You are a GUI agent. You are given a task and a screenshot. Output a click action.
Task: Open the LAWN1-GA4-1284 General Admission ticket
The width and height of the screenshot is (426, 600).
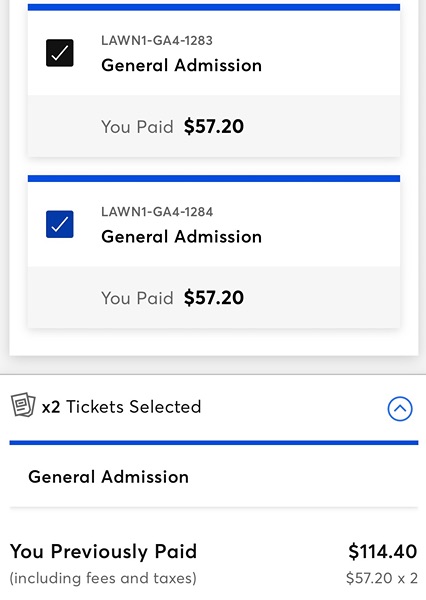214,224
